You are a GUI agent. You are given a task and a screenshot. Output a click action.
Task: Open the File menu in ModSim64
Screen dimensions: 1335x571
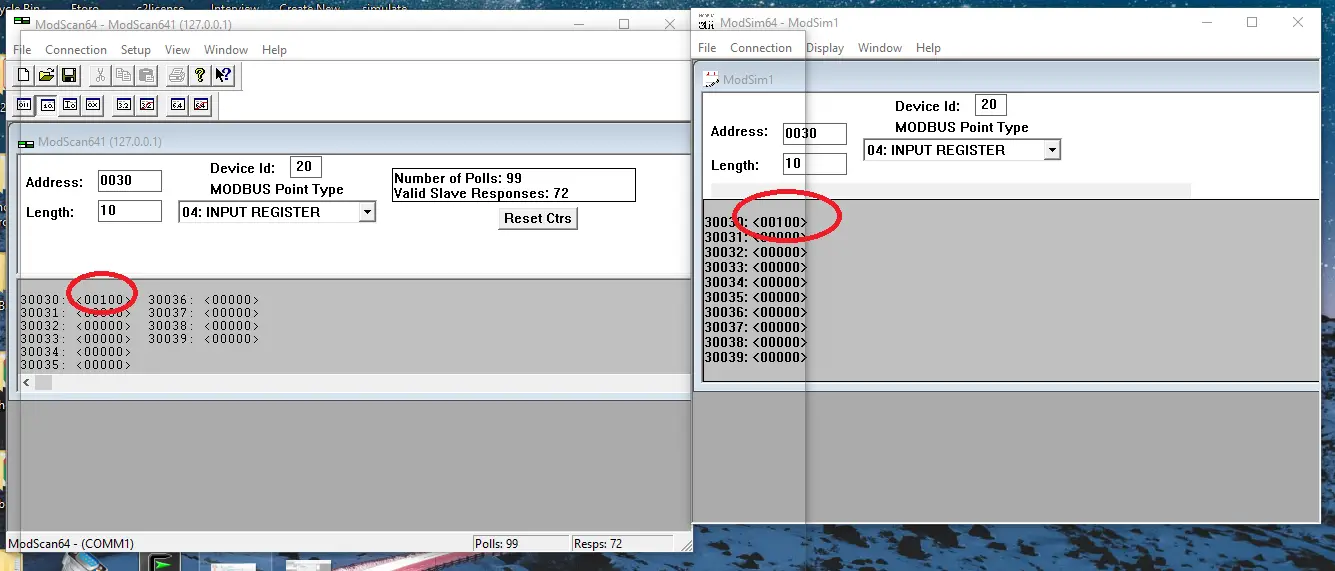(707, 48)
